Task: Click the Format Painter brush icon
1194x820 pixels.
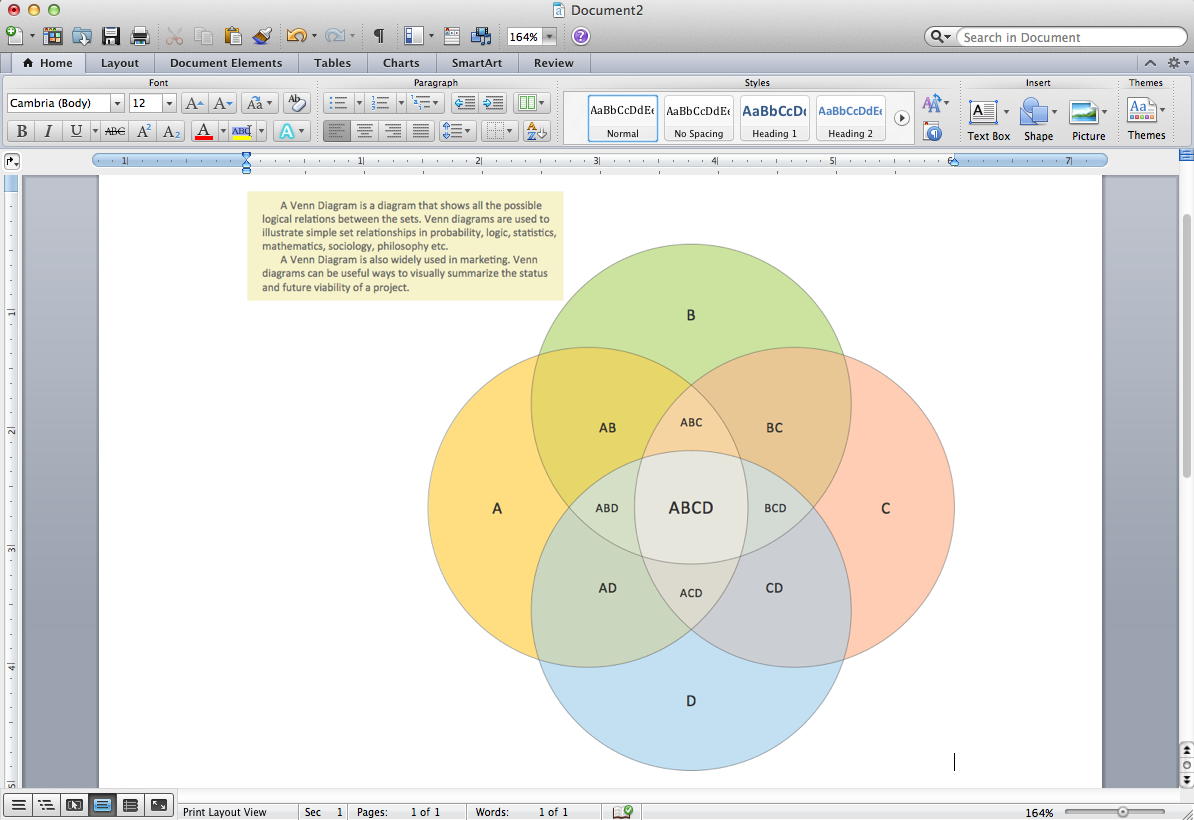Action: click(261, 35)
